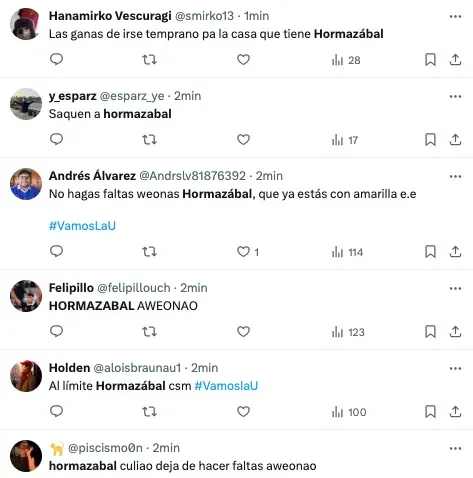The image size is (473, 478).
Task: Share Andrés Álvarez's tweet
Action: coord(455,252)
